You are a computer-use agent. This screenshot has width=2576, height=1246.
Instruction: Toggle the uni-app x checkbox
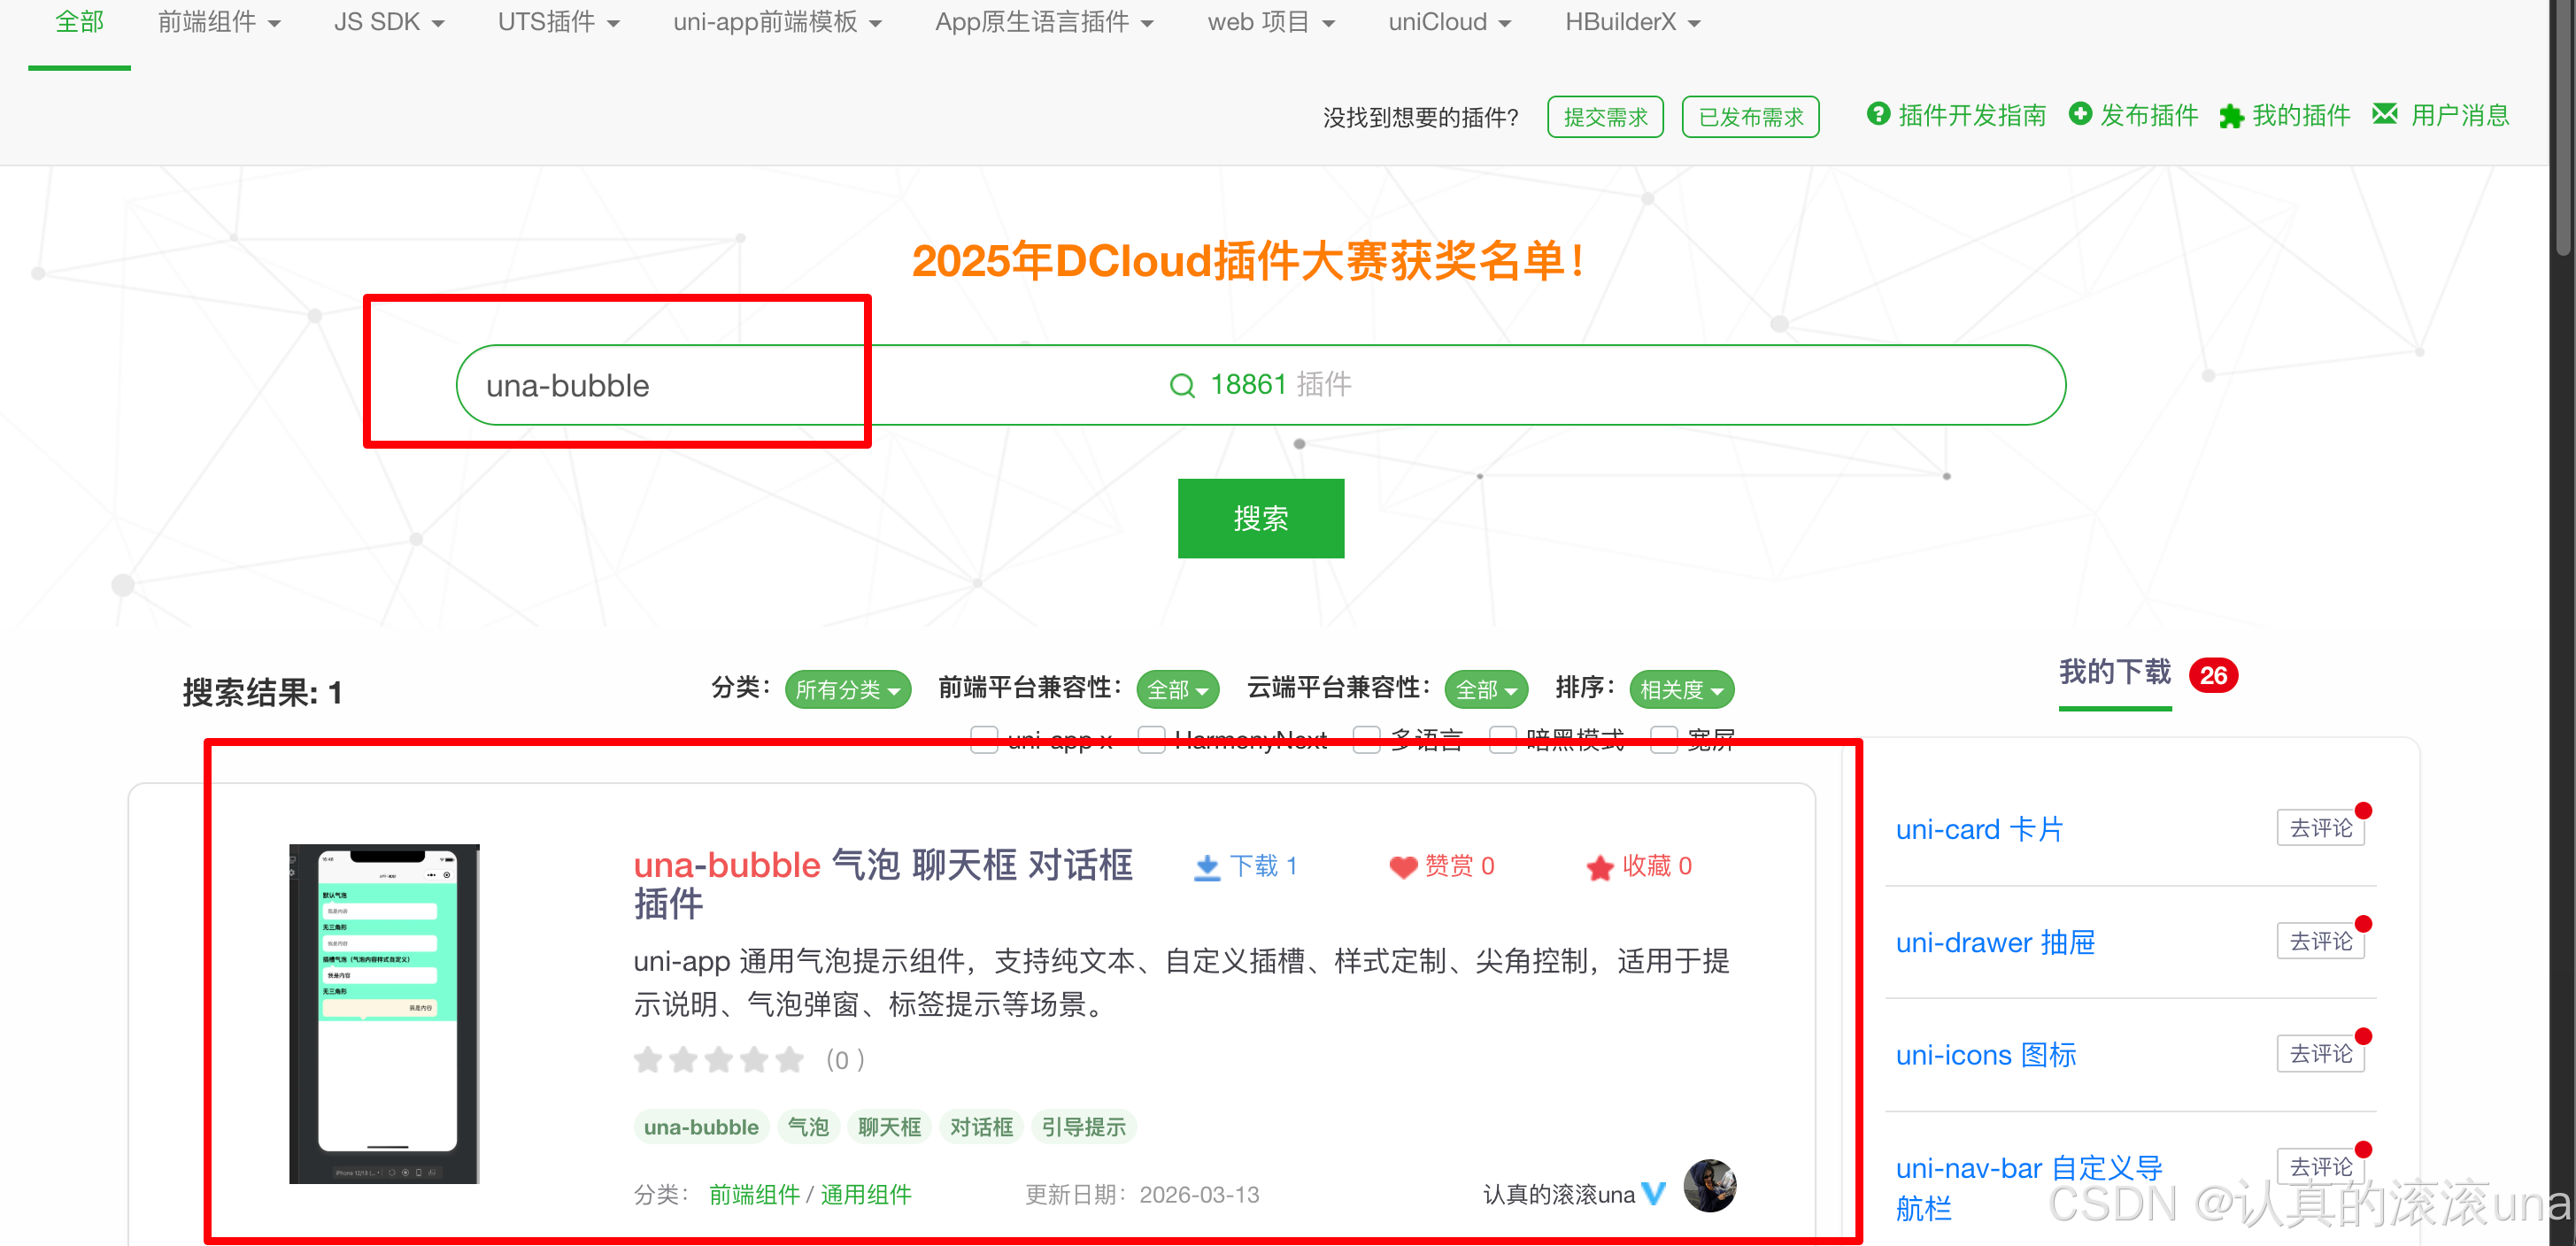[985, 740]
